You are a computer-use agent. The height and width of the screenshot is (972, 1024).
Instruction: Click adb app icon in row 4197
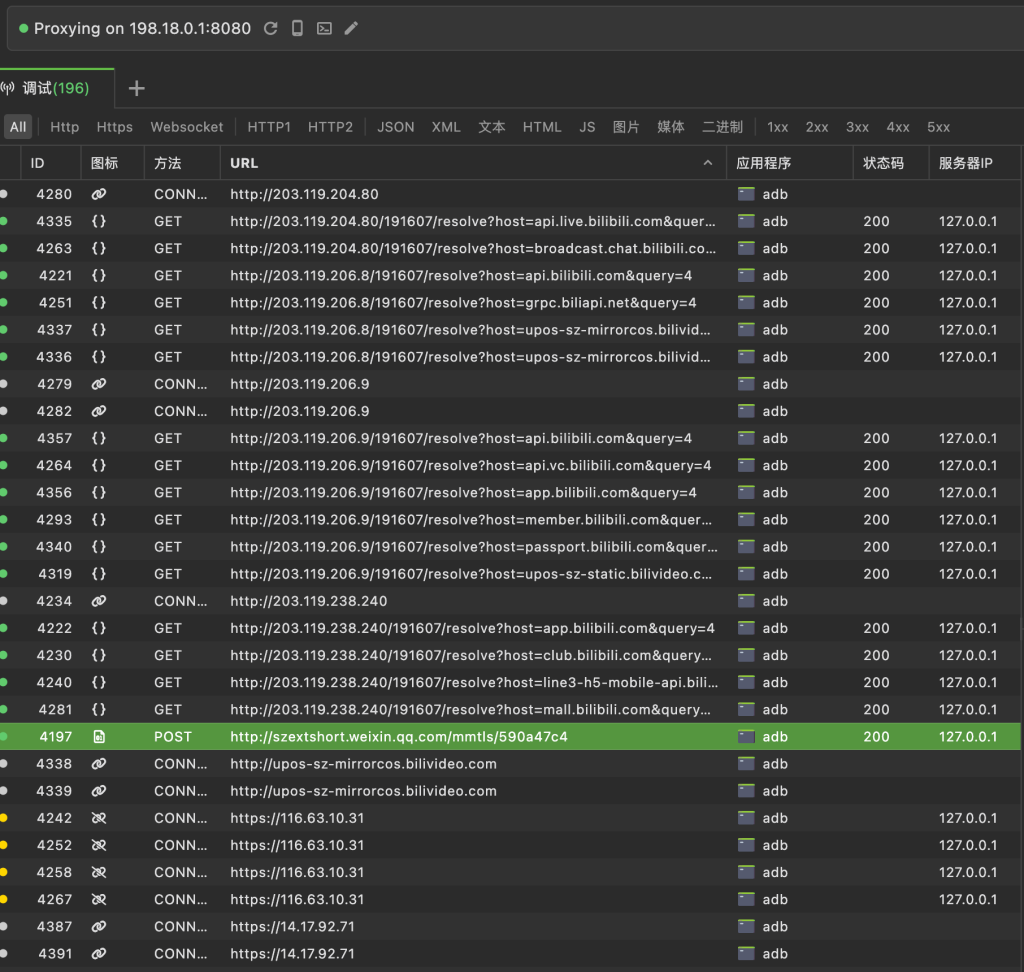tap(746, 737)
